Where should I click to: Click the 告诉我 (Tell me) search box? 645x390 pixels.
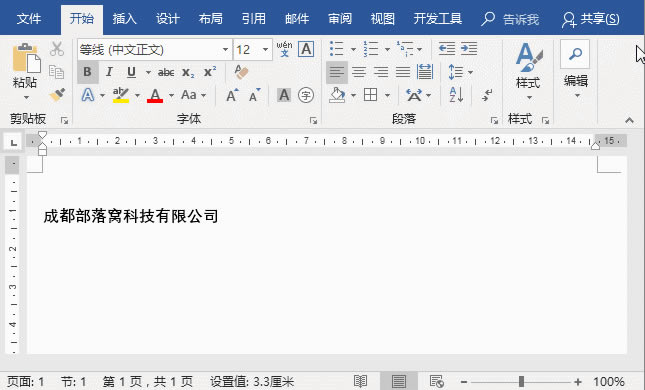click(510, 19)
